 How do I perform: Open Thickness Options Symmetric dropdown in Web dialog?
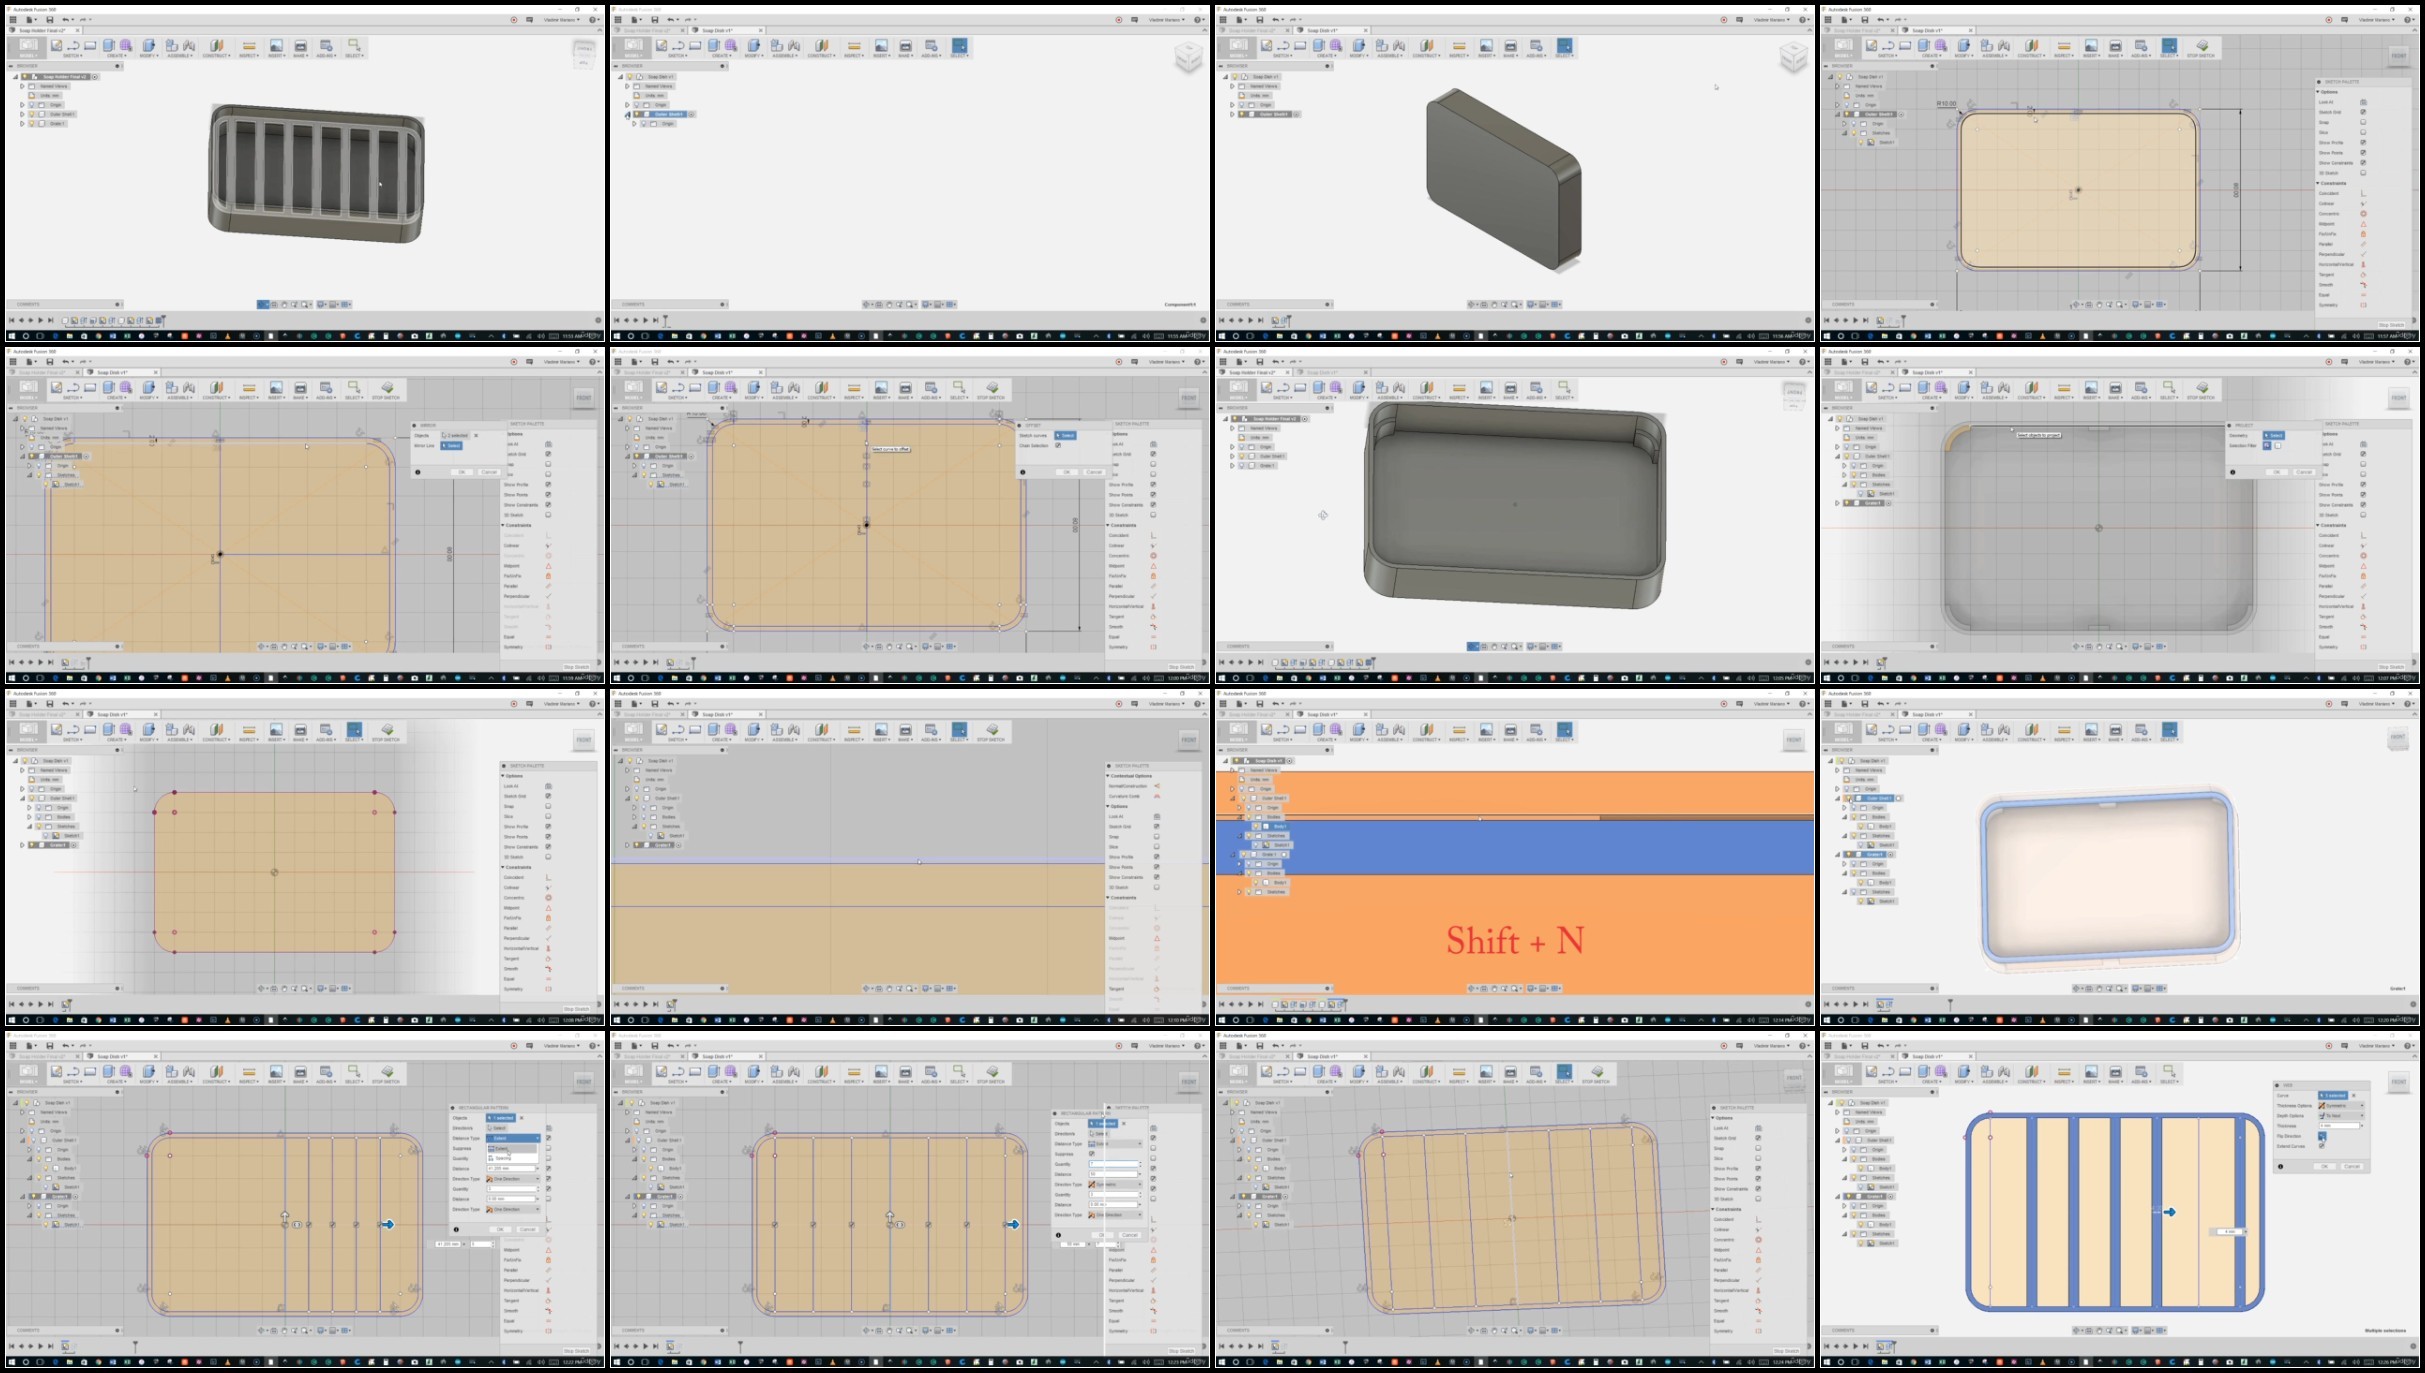2342,1106
